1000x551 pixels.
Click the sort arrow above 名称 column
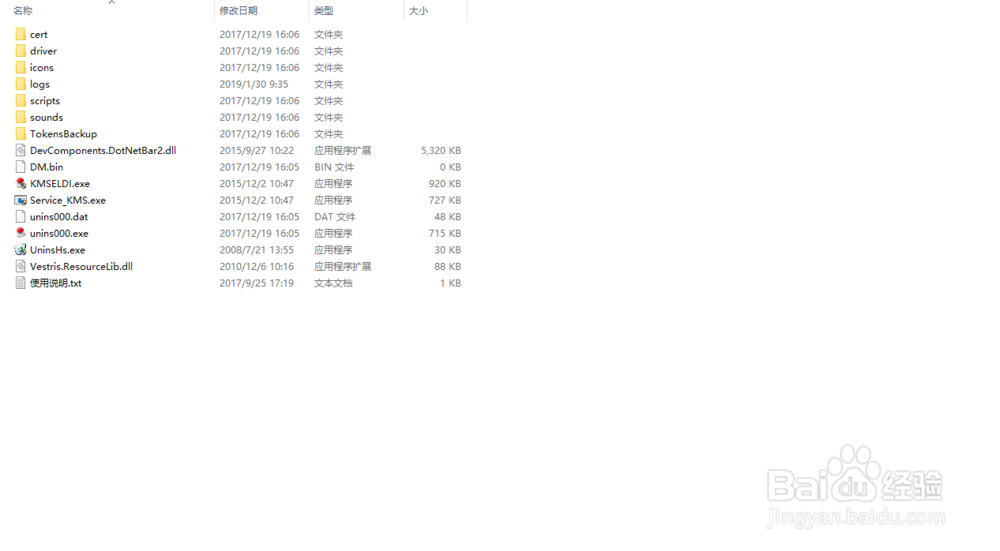112,3
